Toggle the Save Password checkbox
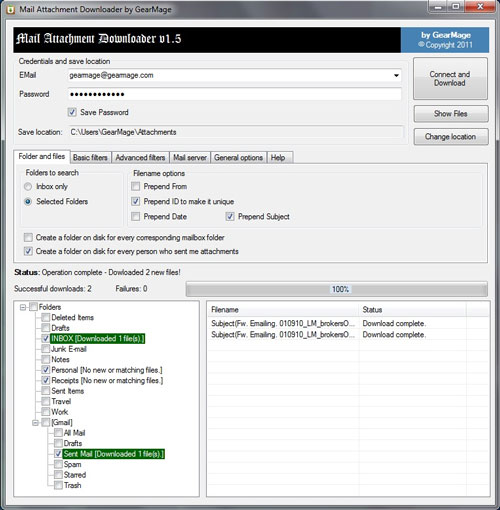 coord(72,112)
